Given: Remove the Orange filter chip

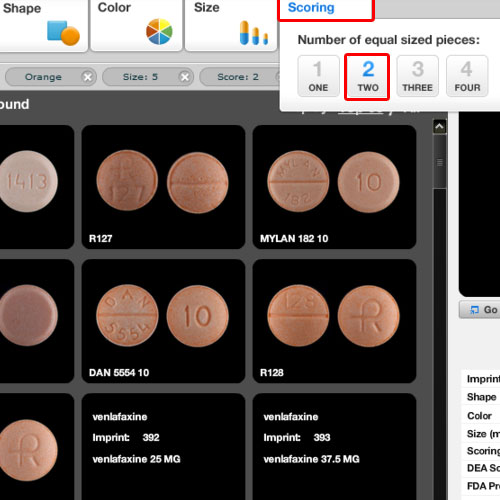Looking at the screenshot, I should 88,77.
